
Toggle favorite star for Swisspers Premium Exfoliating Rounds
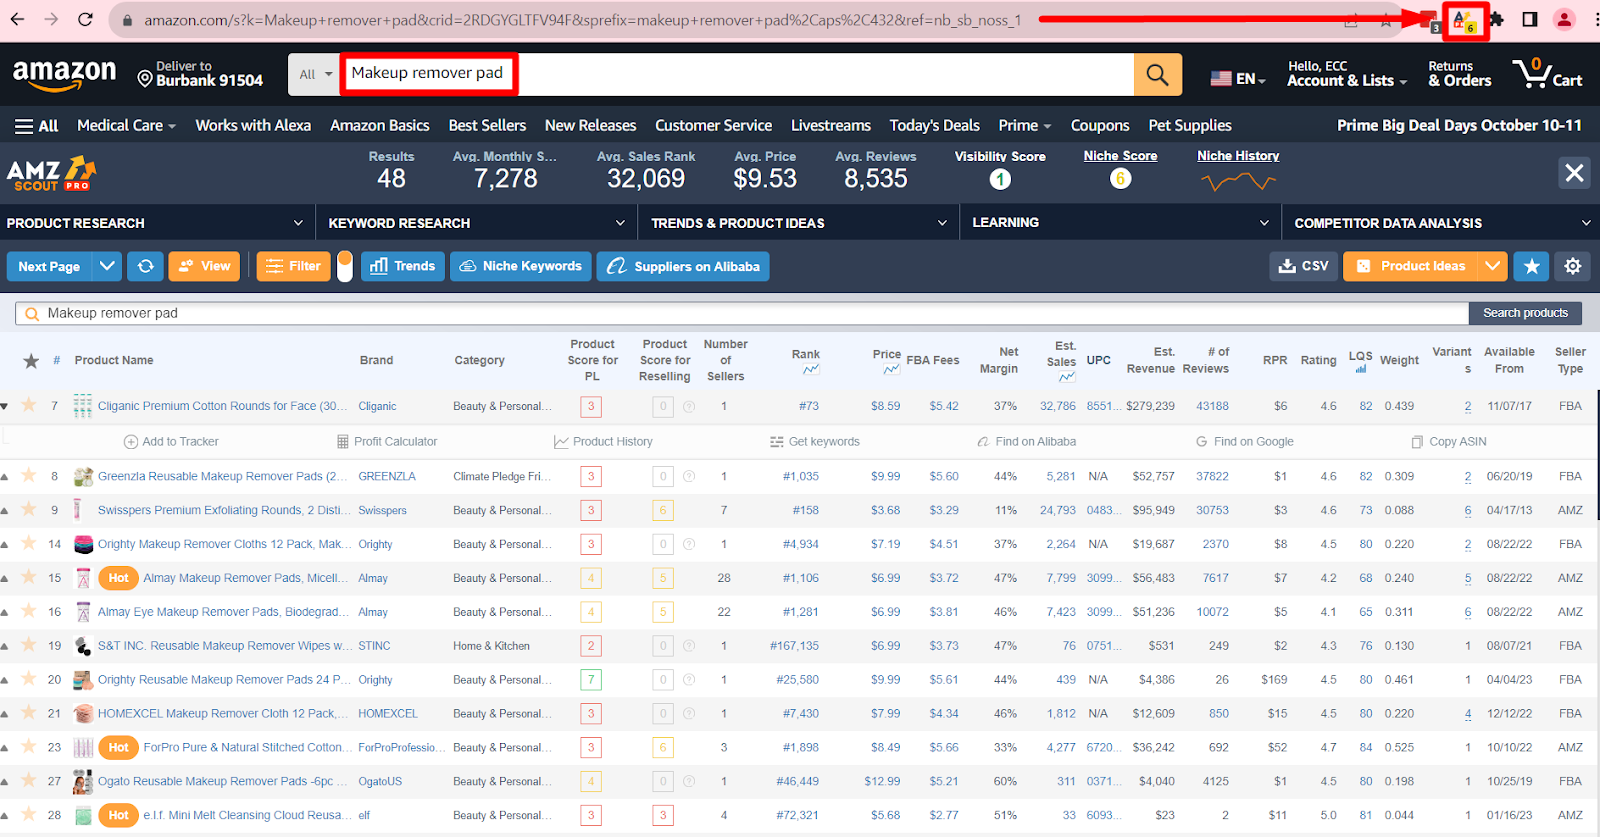point(29,510)
